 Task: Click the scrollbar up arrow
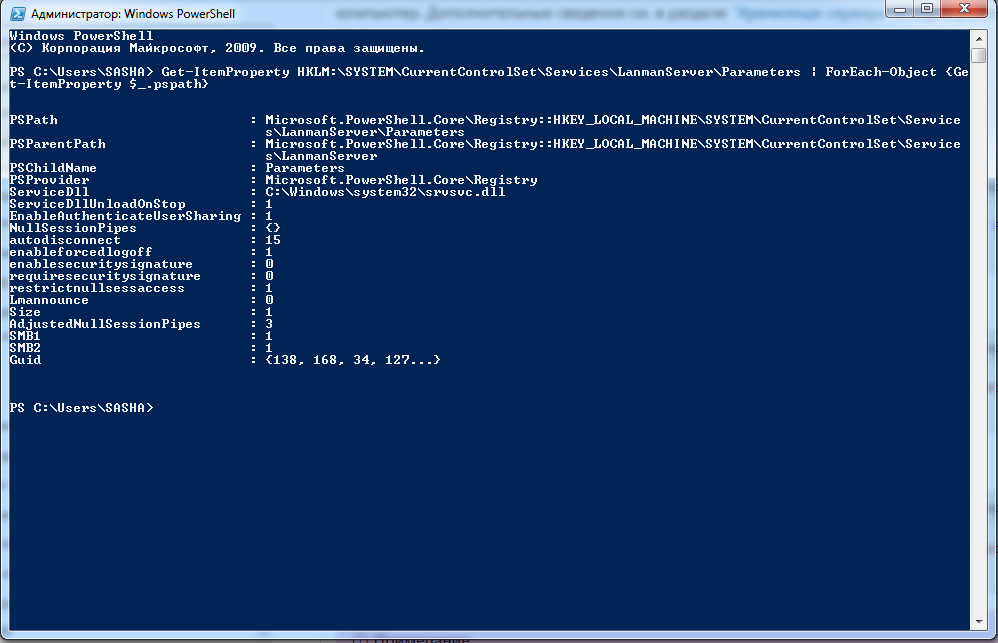pos(979,37)
